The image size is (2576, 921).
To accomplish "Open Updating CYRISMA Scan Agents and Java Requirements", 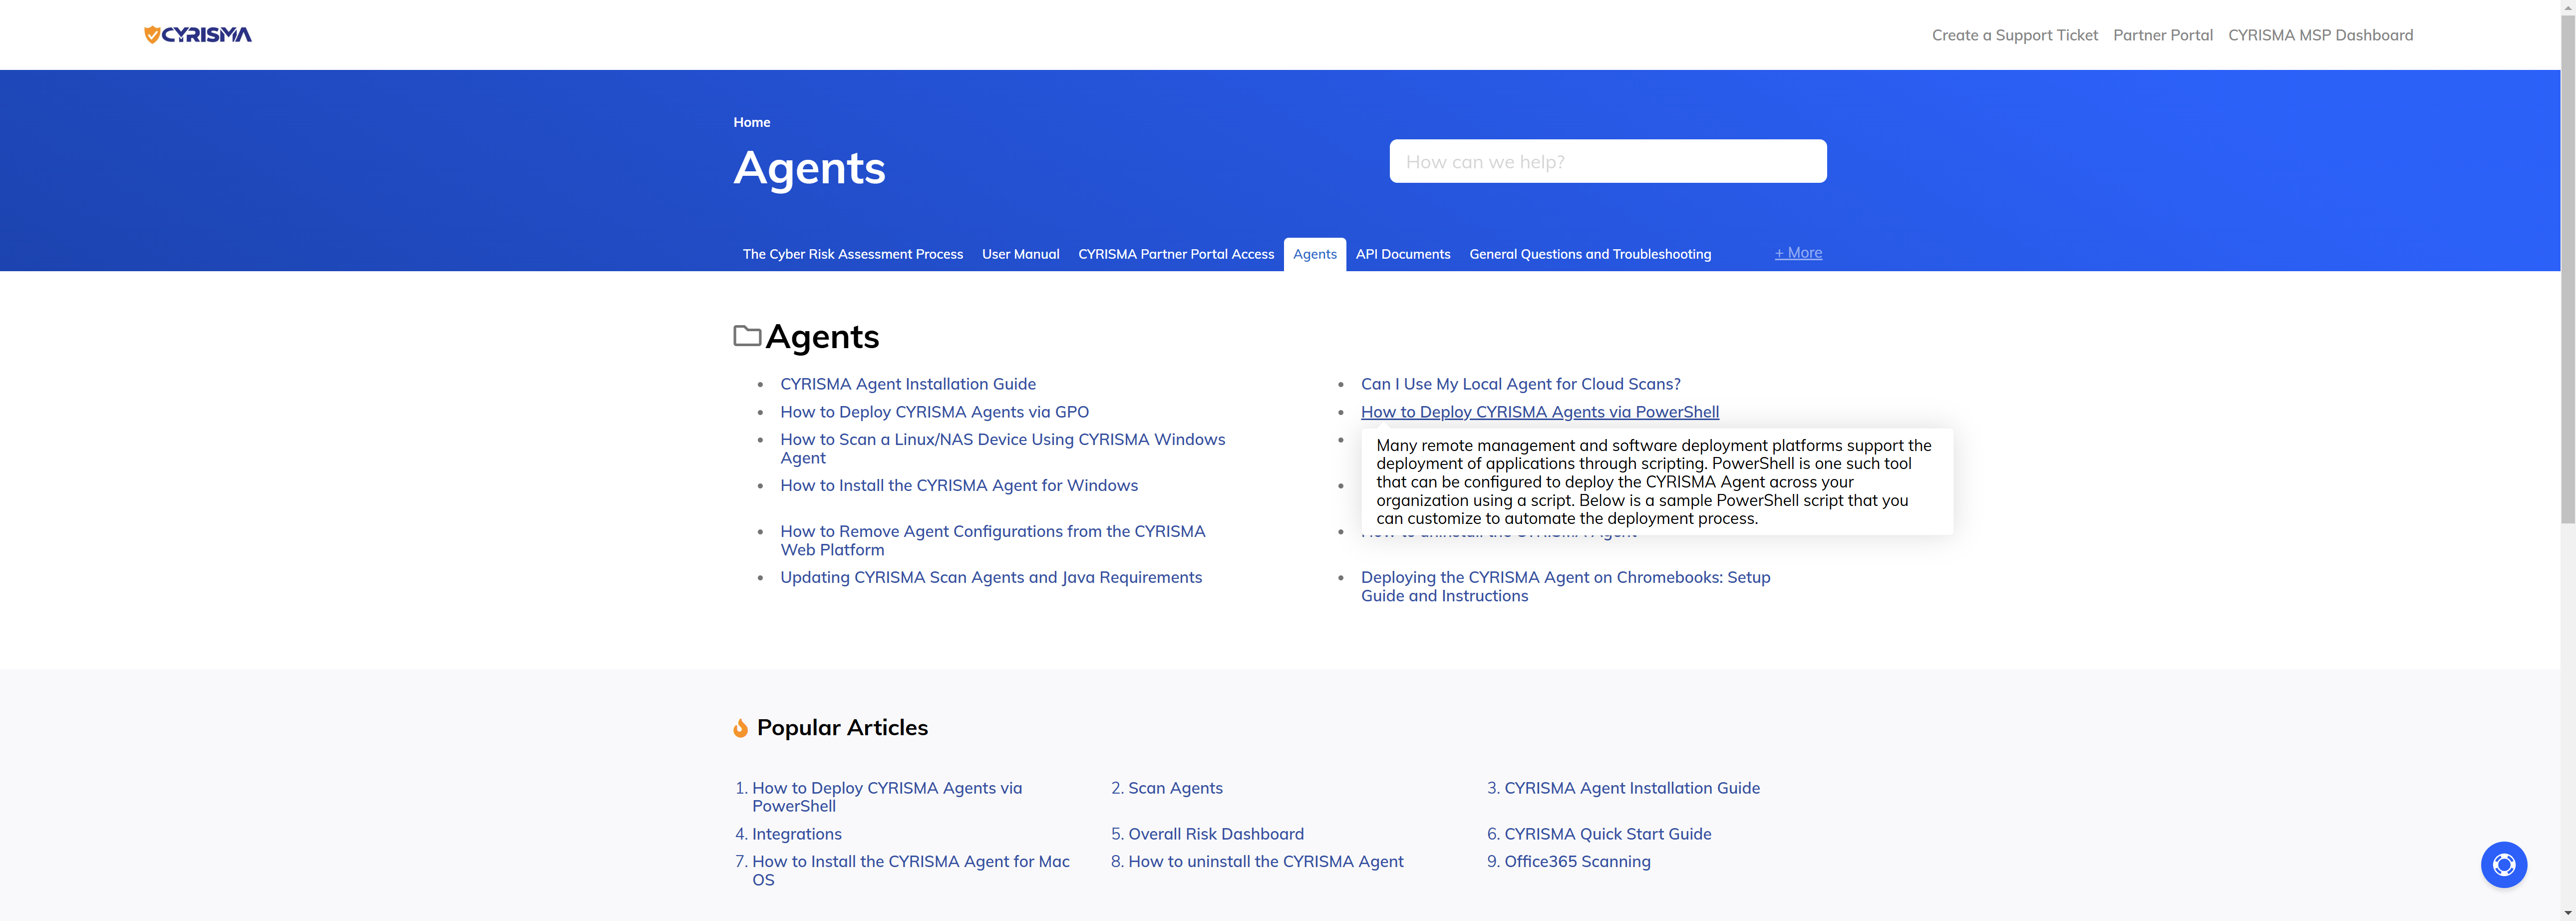I will [990, 577].
